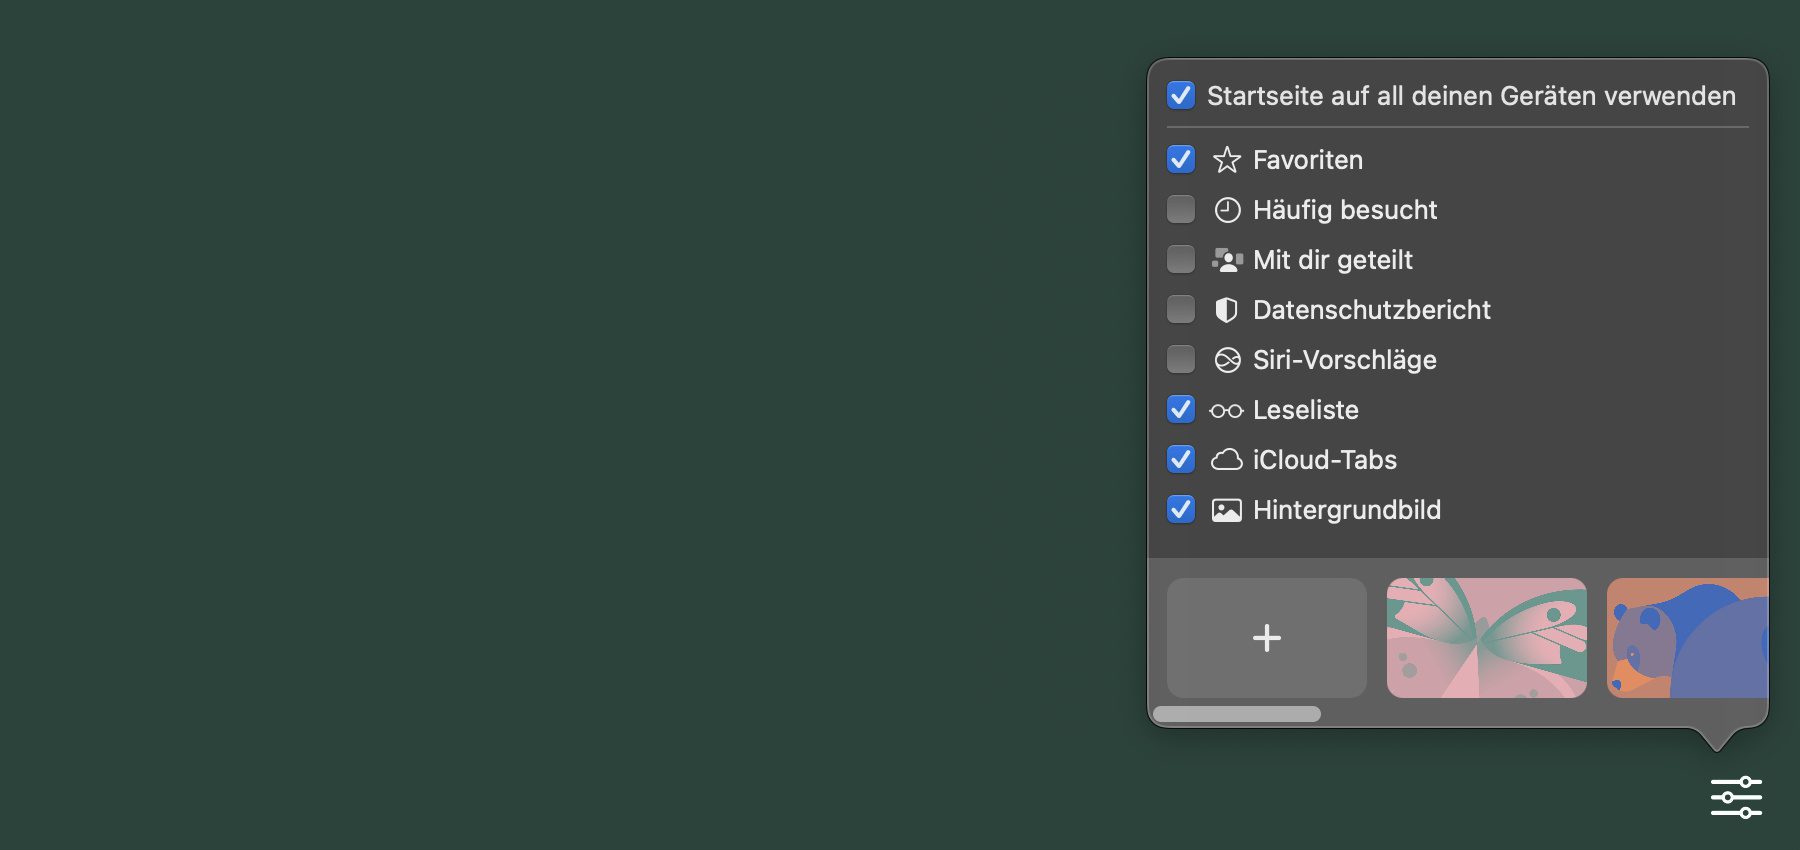Enable the Häufig besucht checkbox
Viewport: 1800px width, 850px height.
click(x=1181, y=210)
